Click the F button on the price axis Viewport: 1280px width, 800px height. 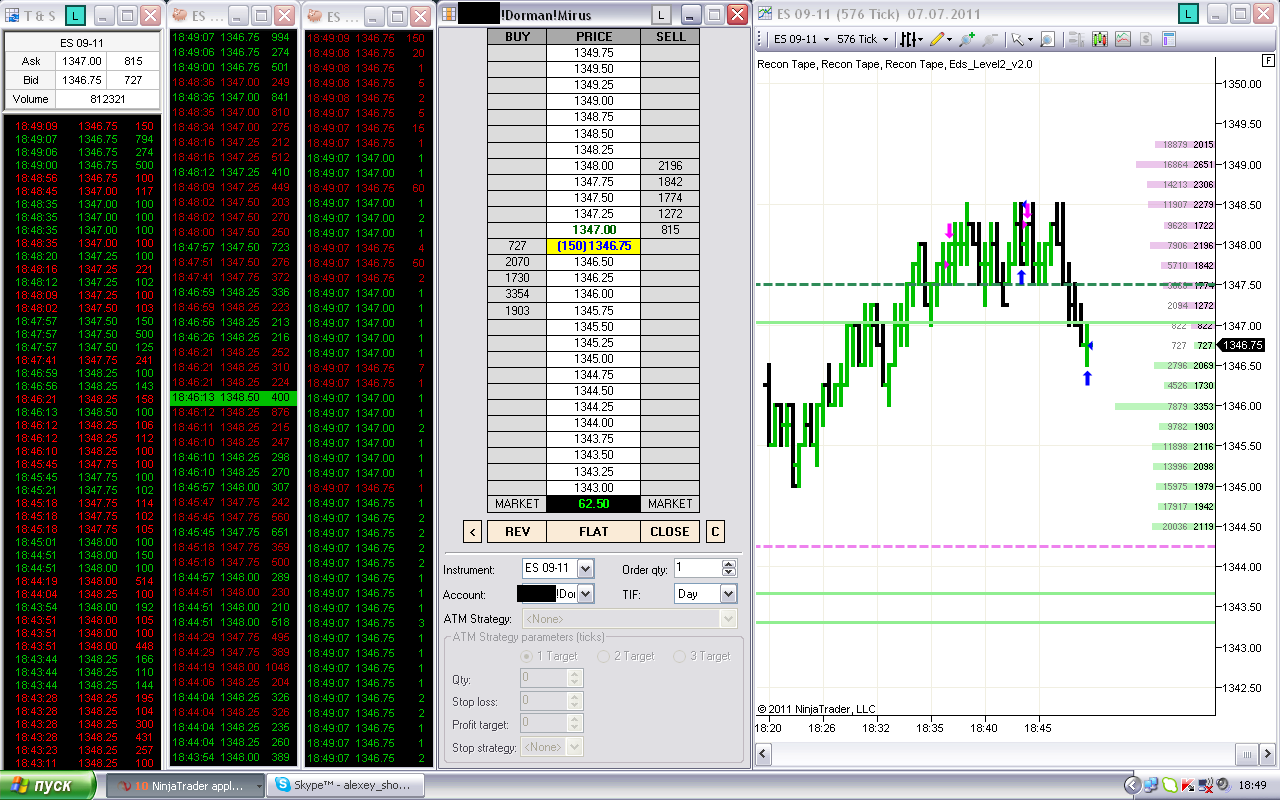point(1268,61)
